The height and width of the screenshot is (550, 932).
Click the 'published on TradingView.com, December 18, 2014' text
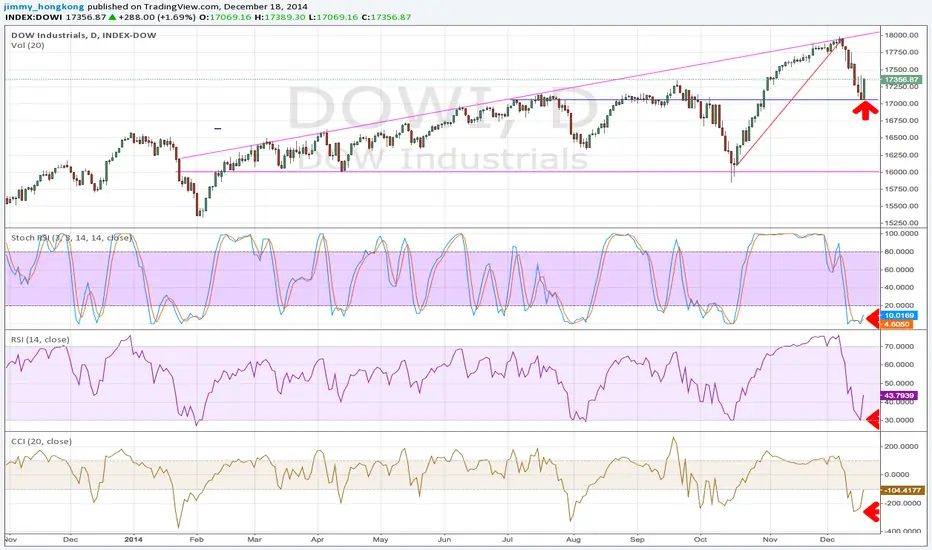(197, 7)
